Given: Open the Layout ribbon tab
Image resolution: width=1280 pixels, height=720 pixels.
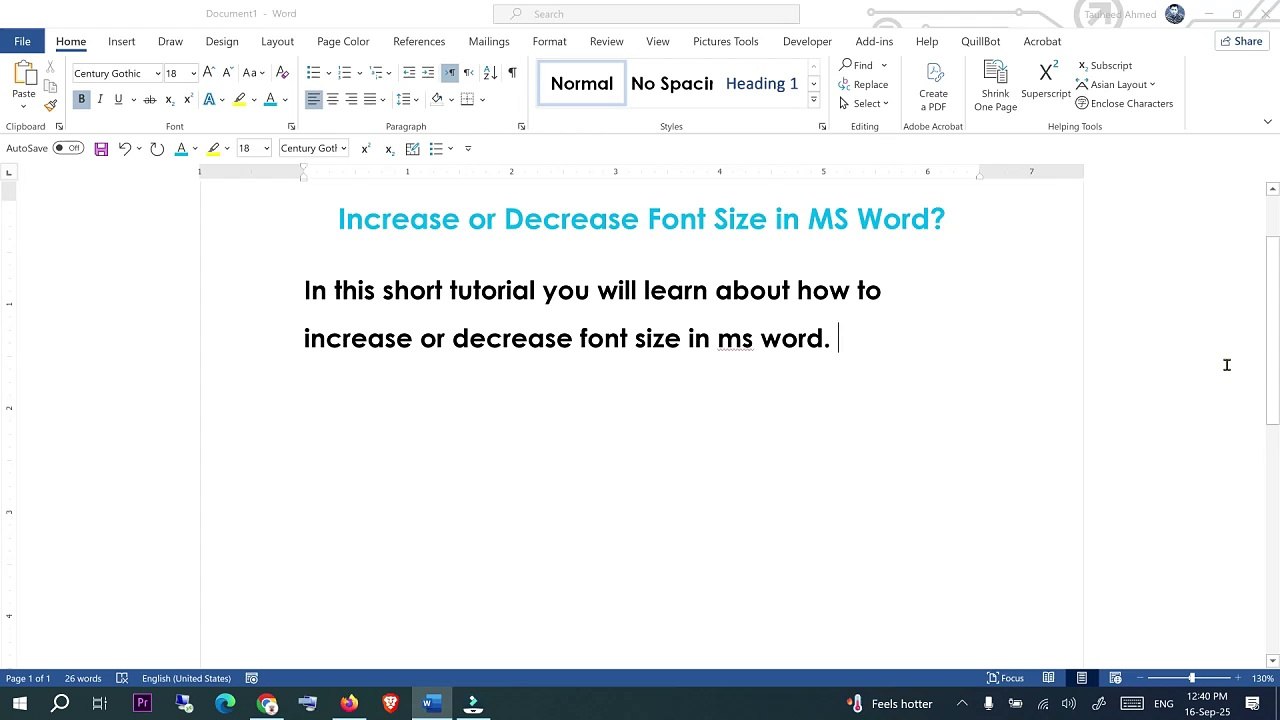Looking at the screenshot, I should click(x=277, y=41).
